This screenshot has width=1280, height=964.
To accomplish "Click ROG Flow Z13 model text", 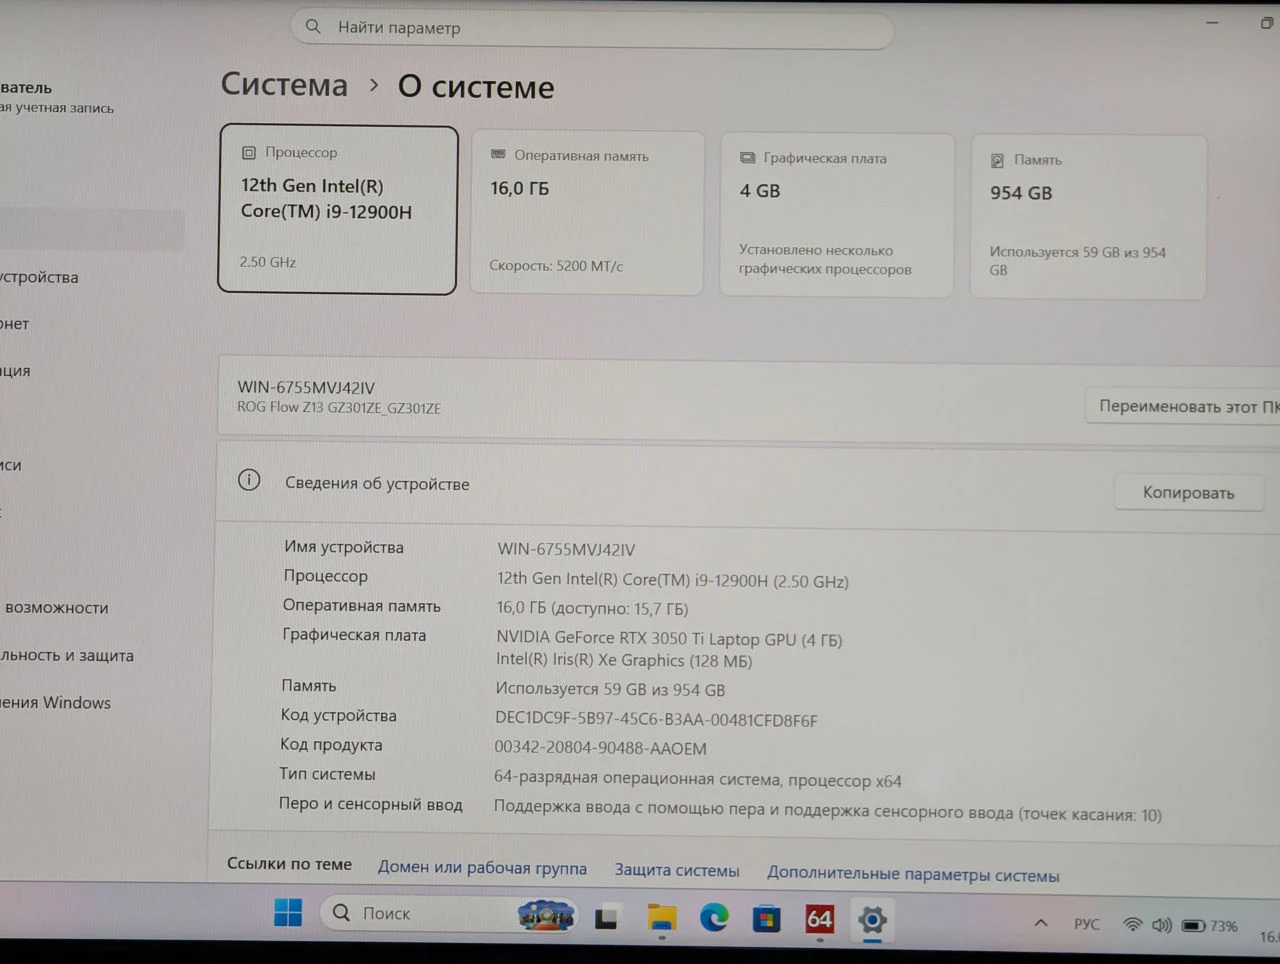I will [339, 408].
